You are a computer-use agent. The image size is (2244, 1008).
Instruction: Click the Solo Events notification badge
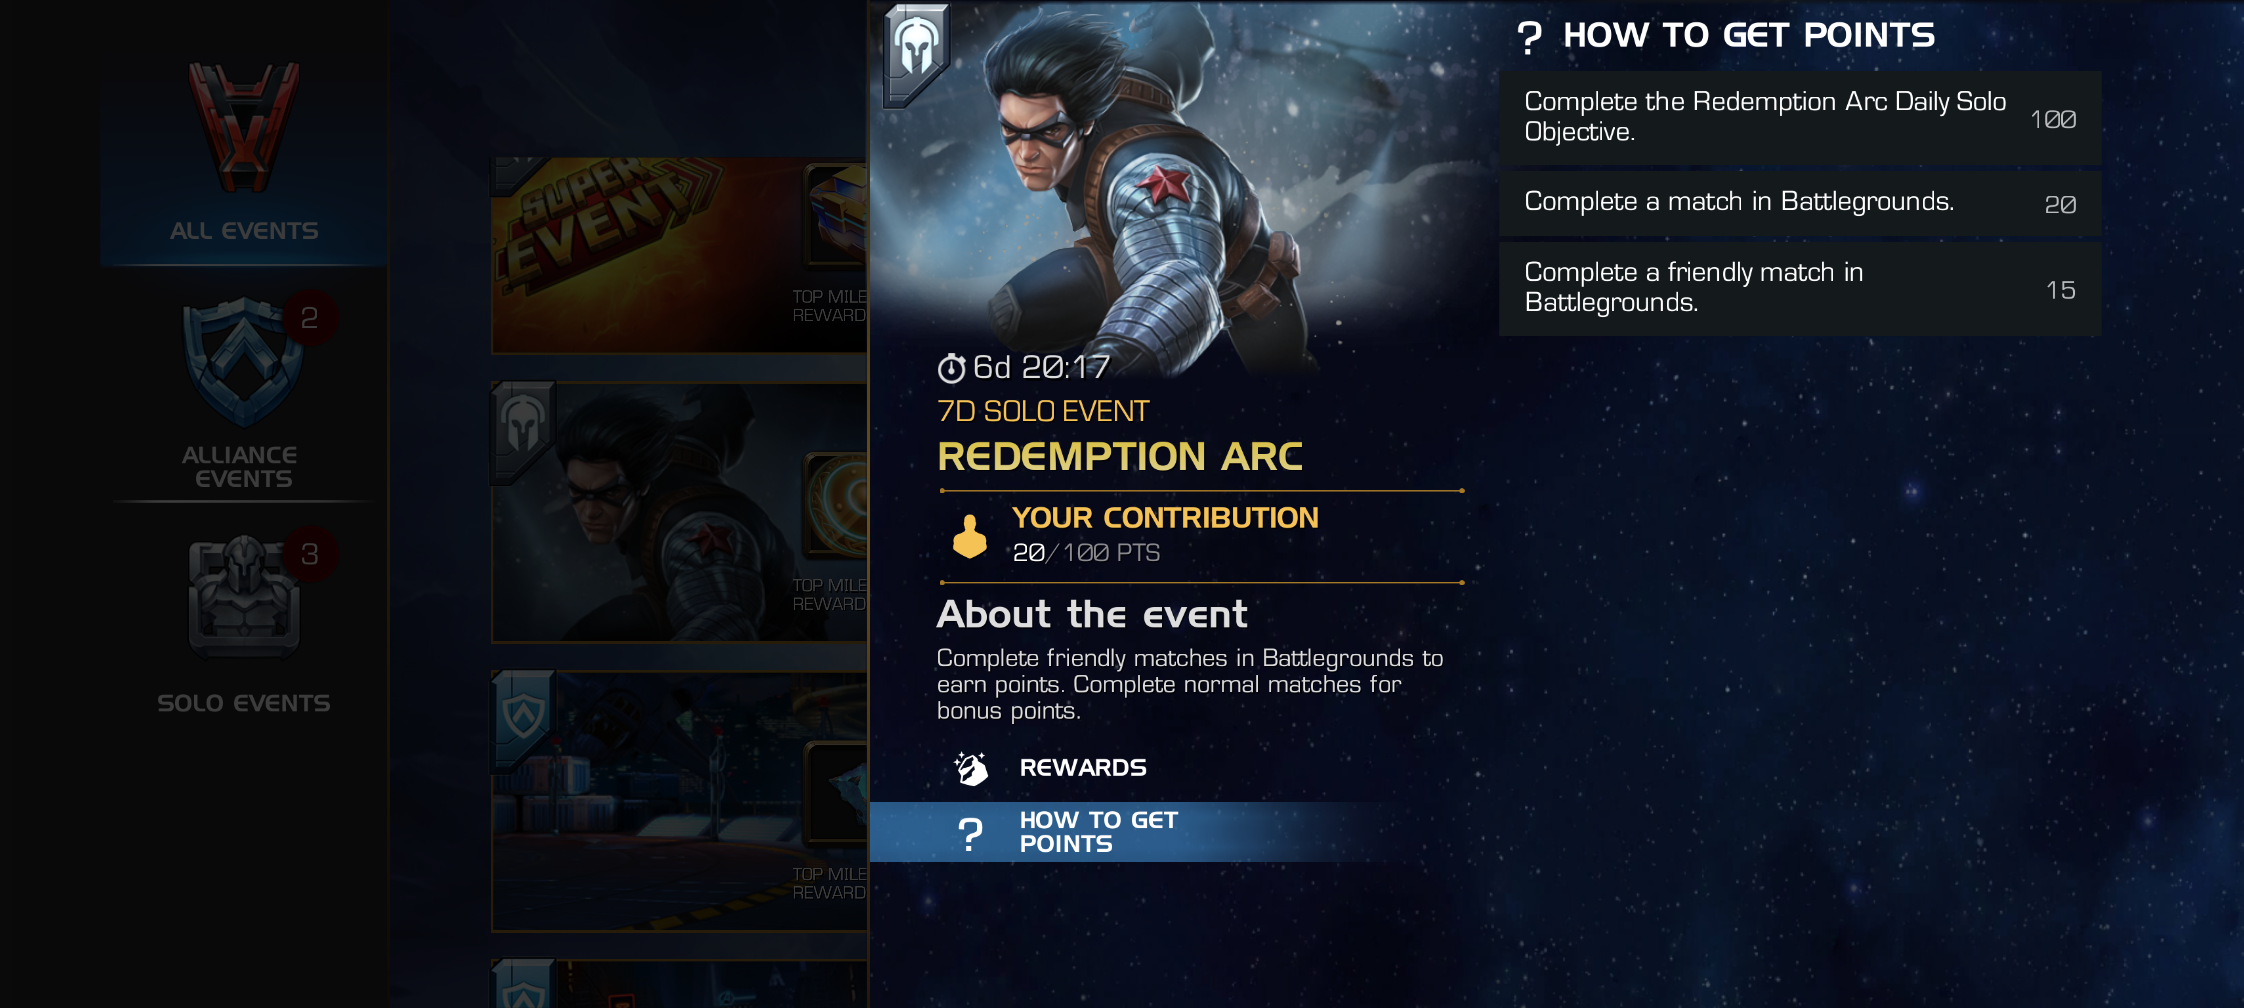coord(310,554)
